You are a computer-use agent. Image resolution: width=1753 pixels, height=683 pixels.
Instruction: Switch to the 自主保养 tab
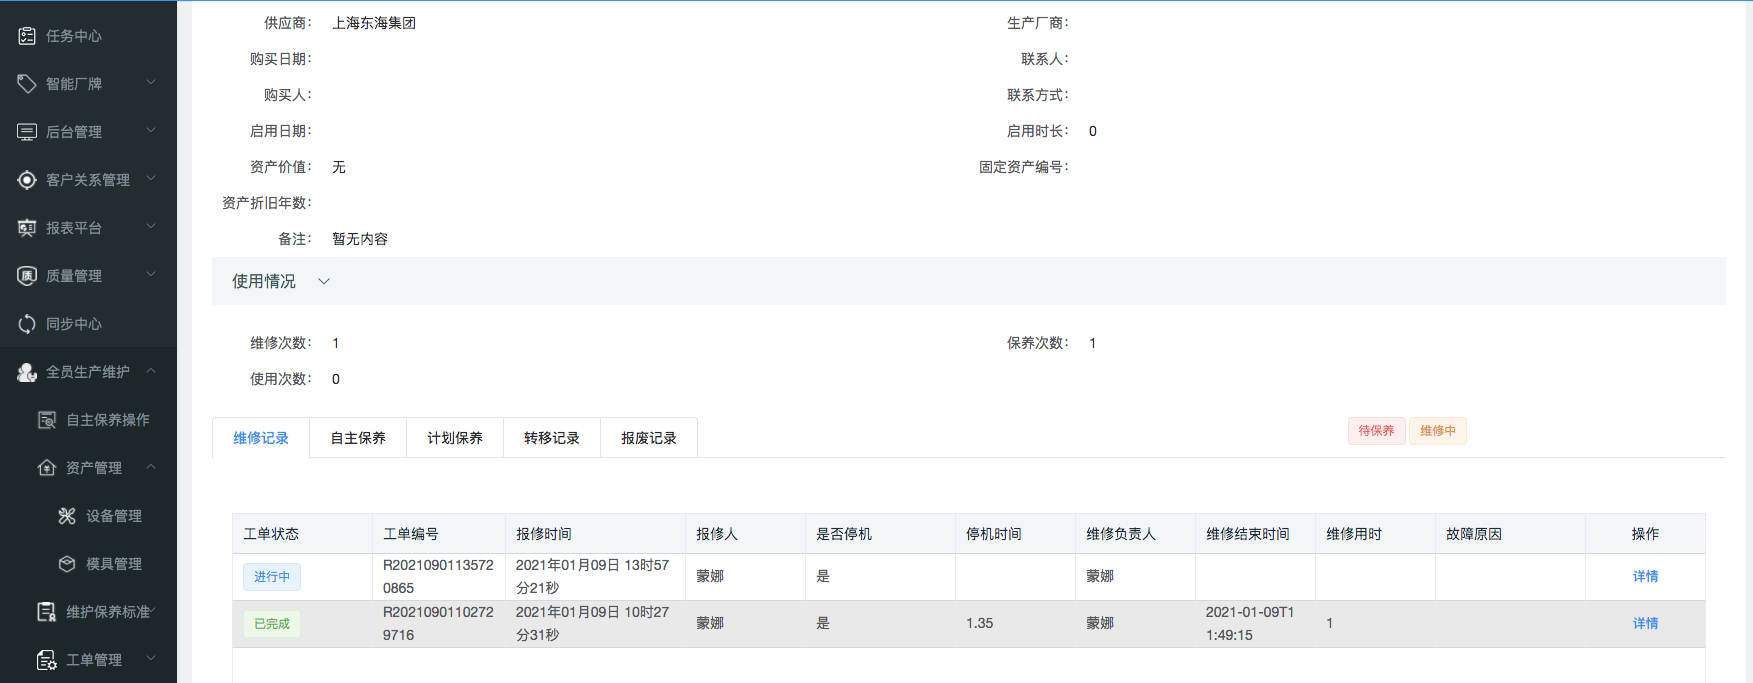pos(358,438)
